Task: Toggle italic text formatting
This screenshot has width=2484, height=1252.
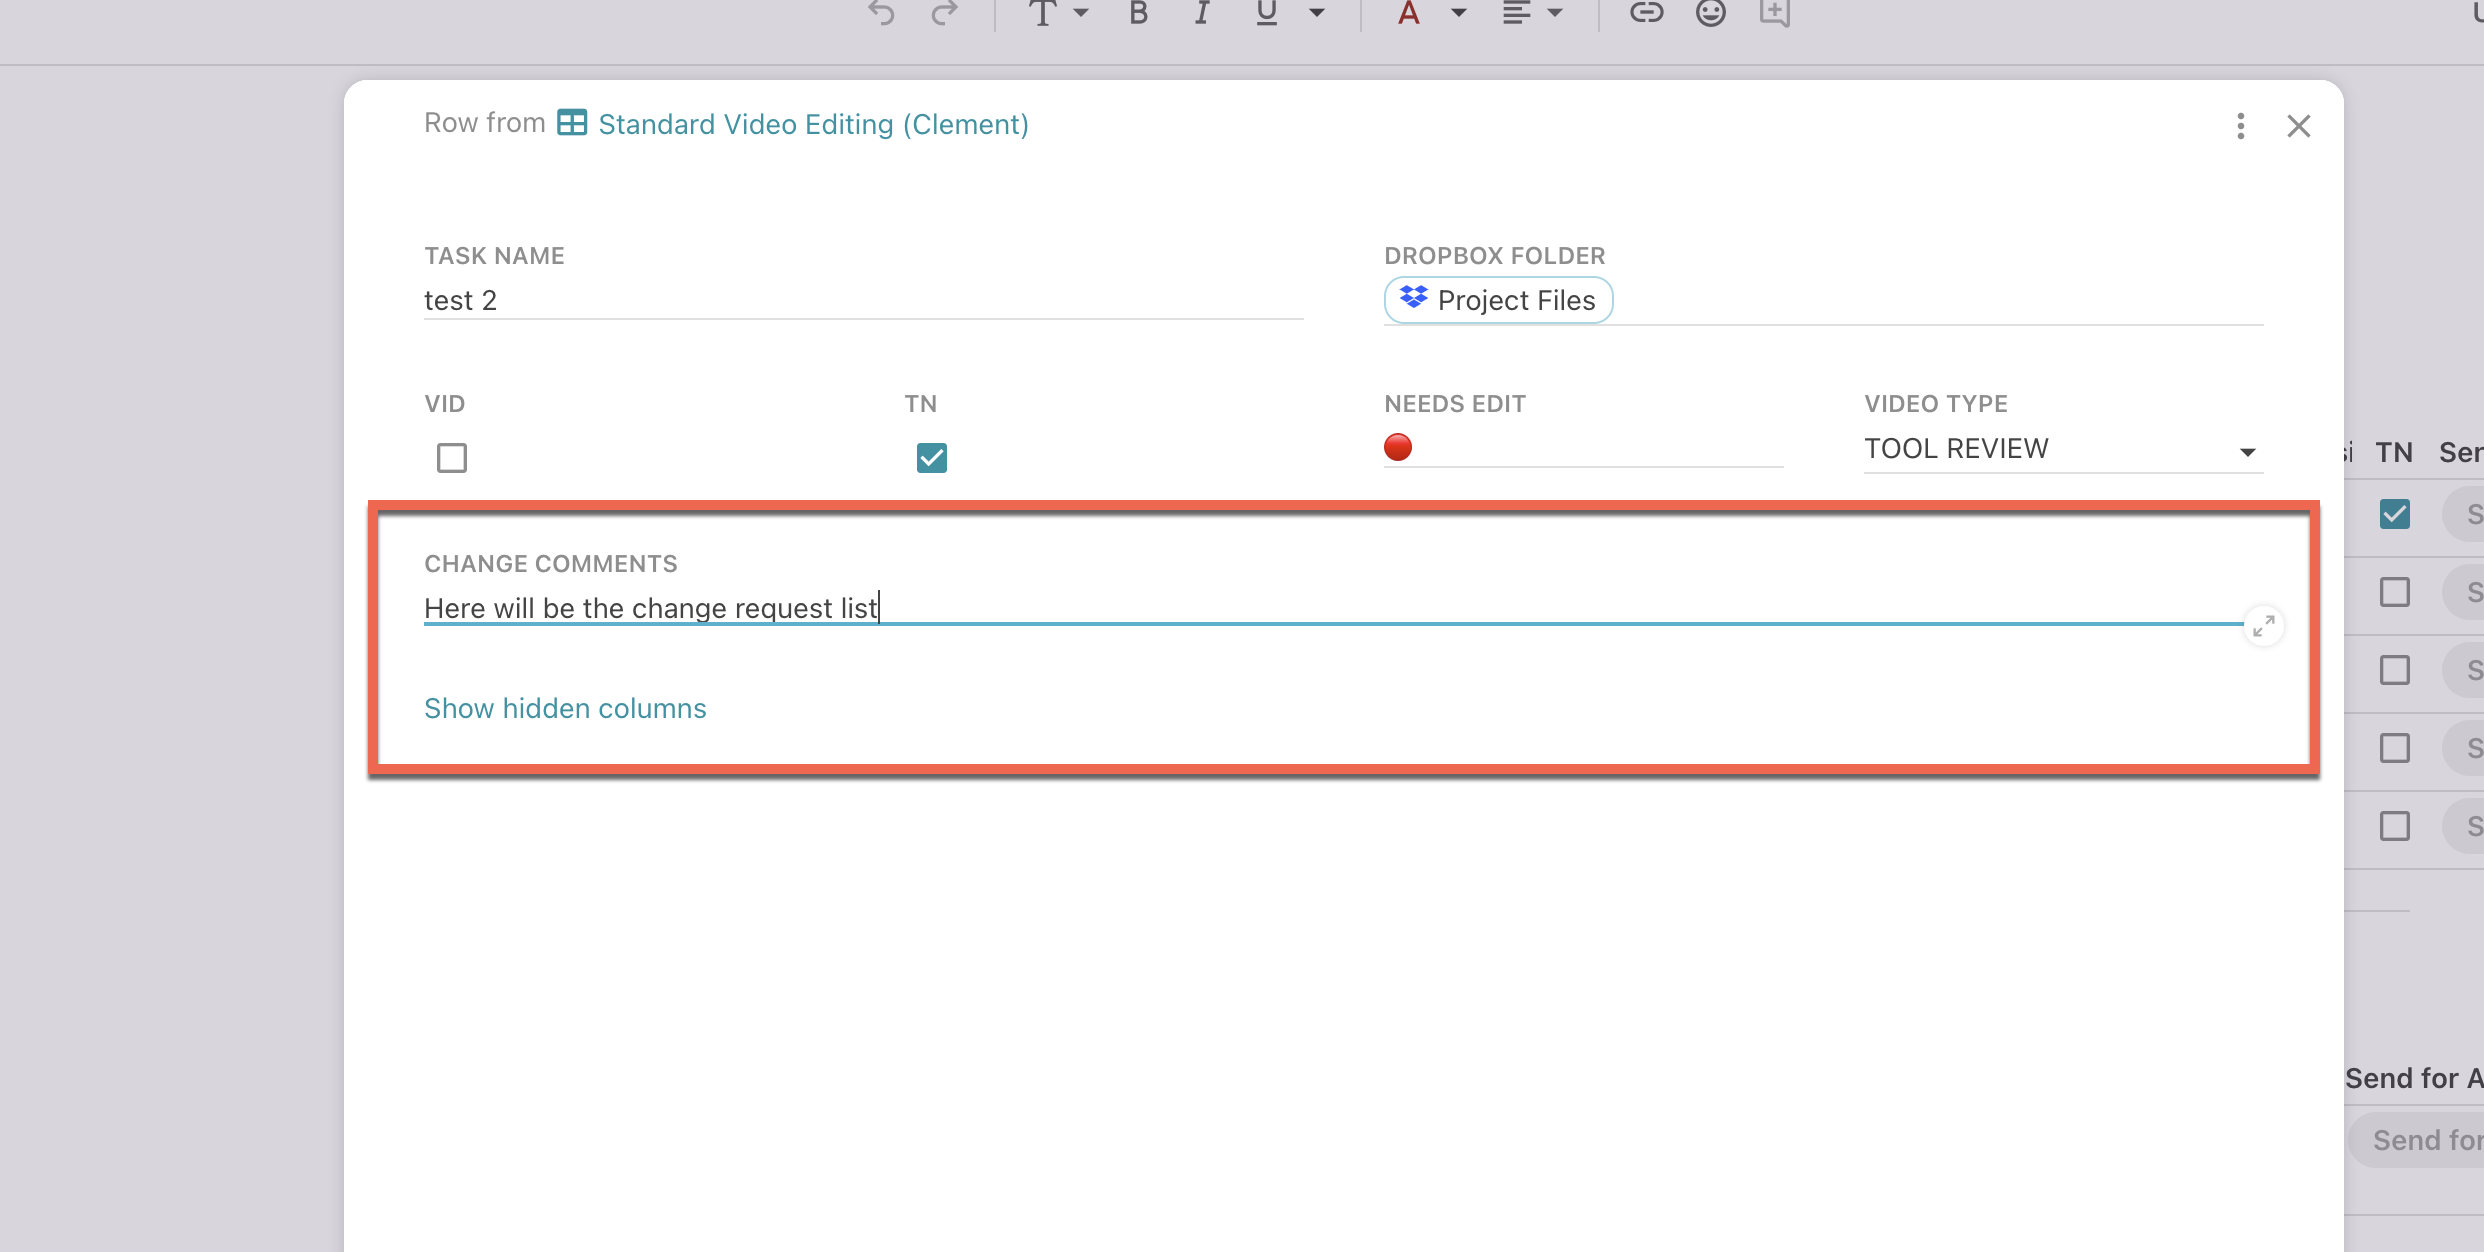Action: coord(1202,13)
